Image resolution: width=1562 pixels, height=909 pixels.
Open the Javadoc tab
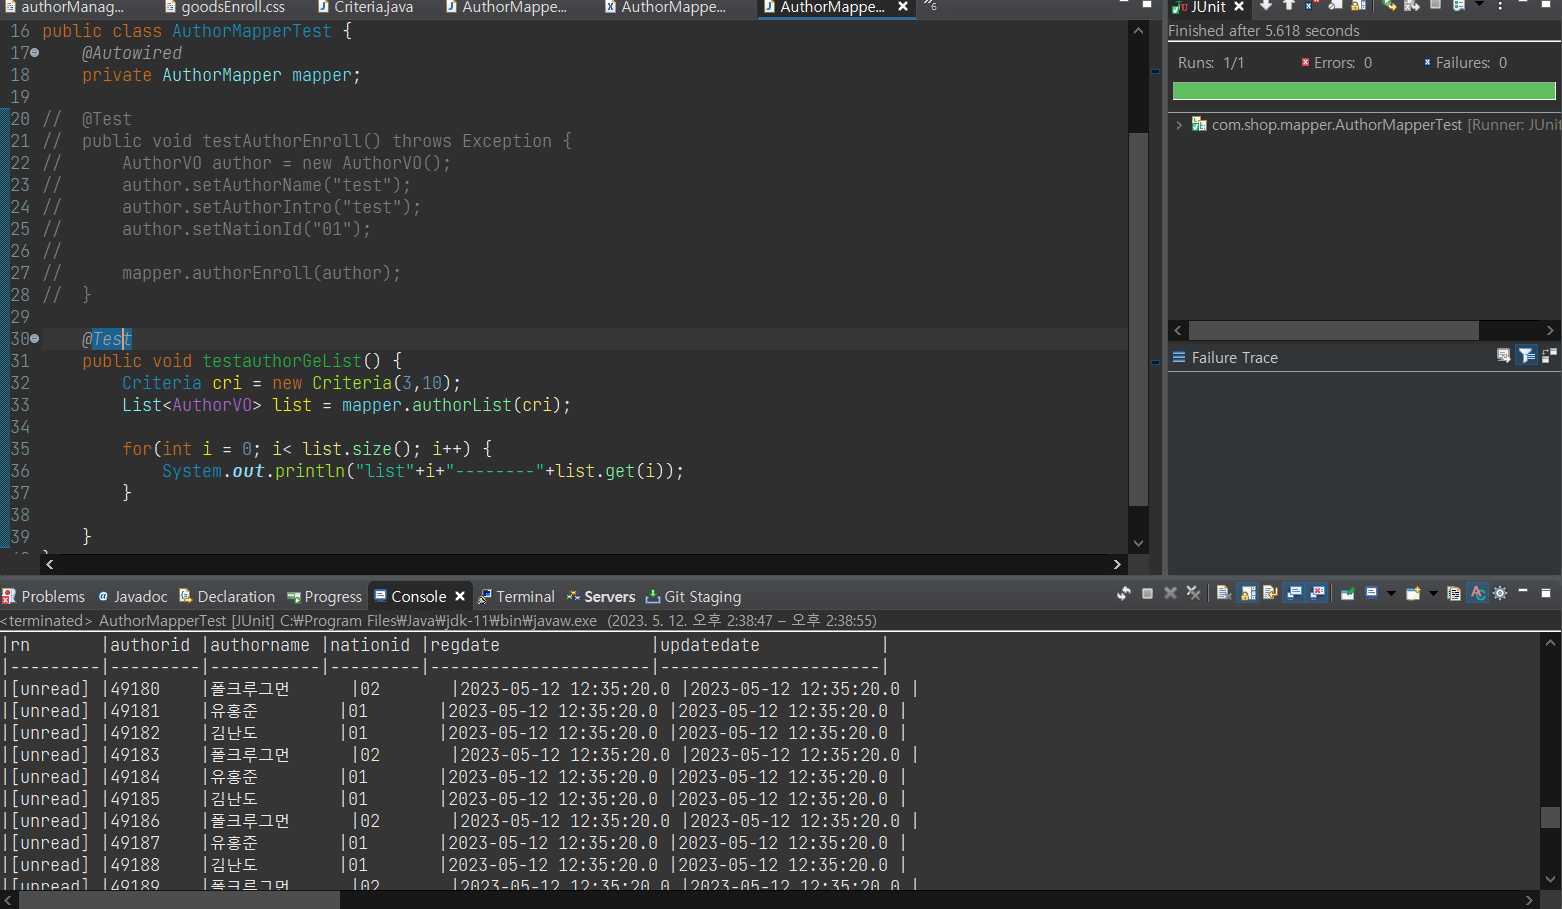(132, 596)
